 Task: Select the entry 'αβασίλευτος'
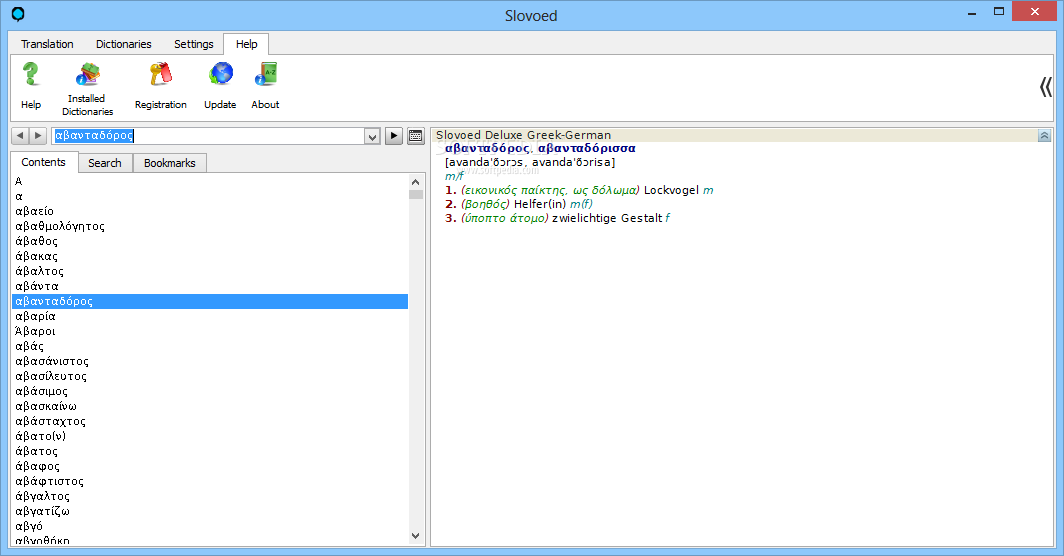coord(210,376)
